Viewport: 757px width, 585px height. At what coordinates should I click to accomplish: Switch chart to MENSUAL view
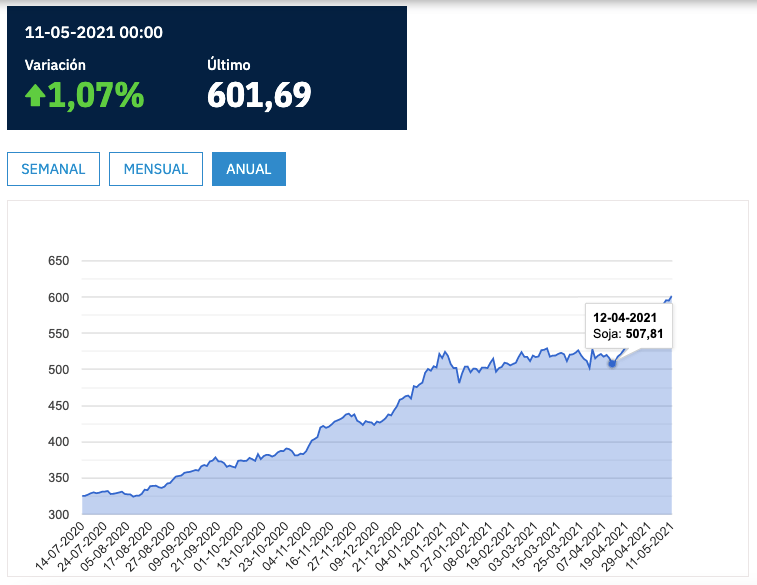pyautogui.click(x=155, y=169)
